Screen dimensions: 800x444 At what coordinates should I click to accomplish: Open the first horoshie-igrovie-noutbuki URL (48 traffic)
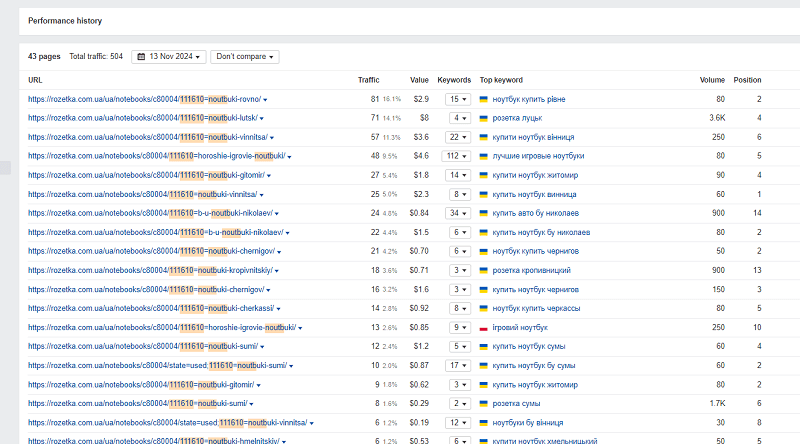click(x=157, y=156)
